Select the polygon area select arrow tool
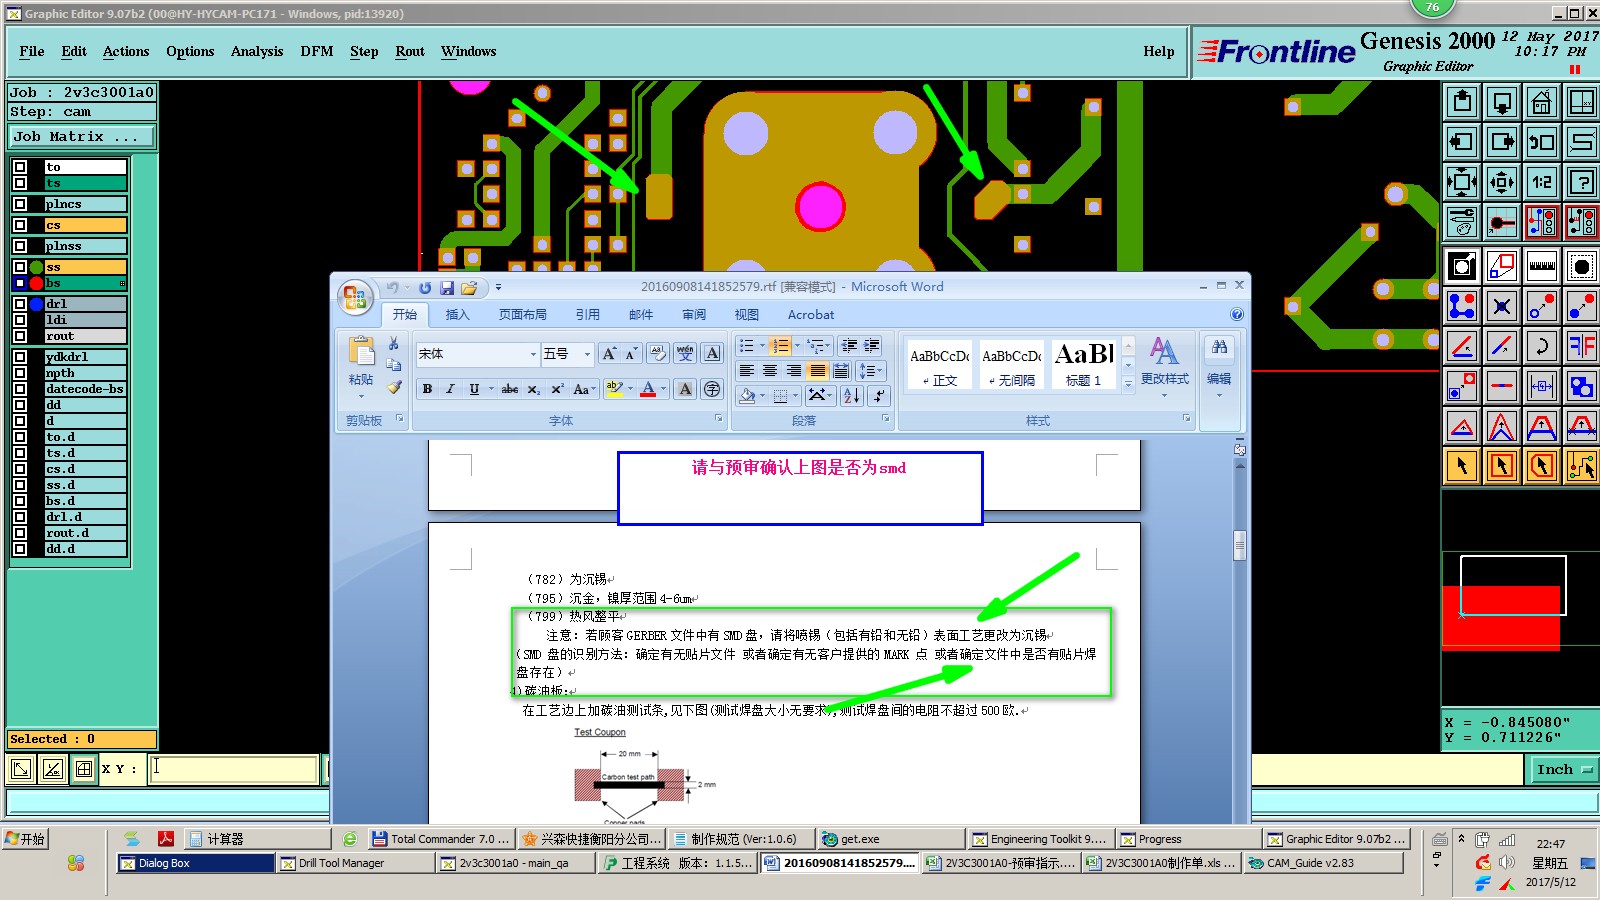 (1542, 466)
